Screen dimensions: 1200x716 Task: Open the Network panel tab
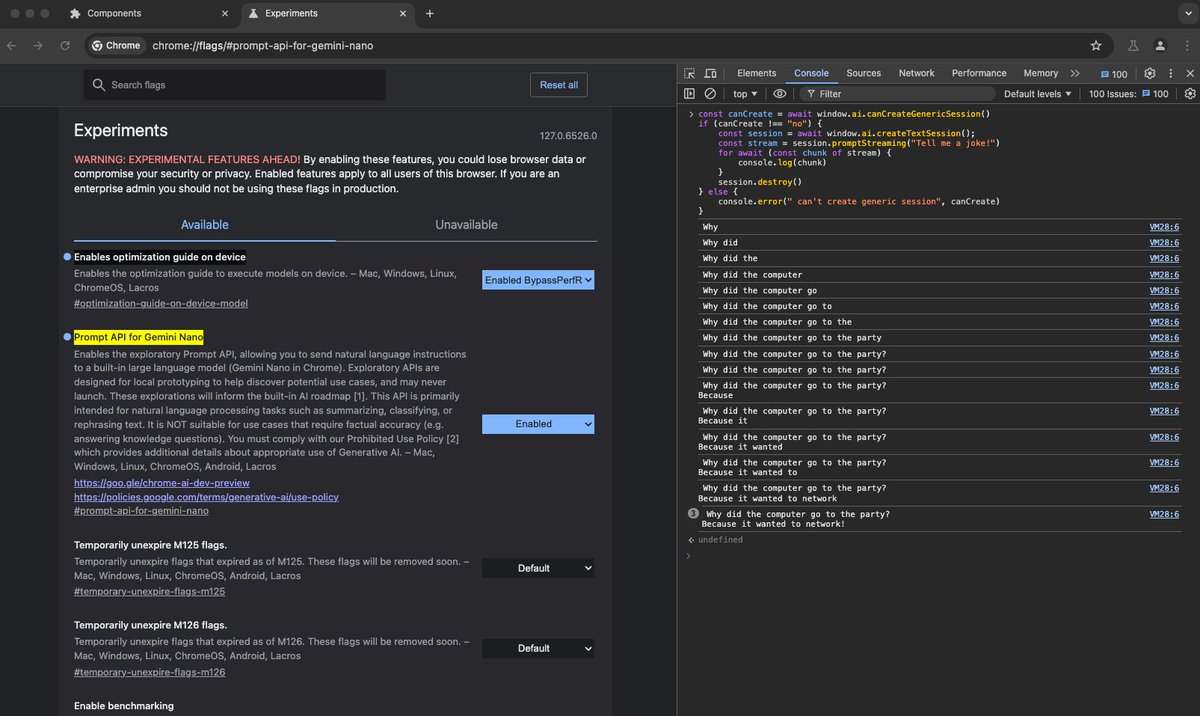(x=916, y=73)
